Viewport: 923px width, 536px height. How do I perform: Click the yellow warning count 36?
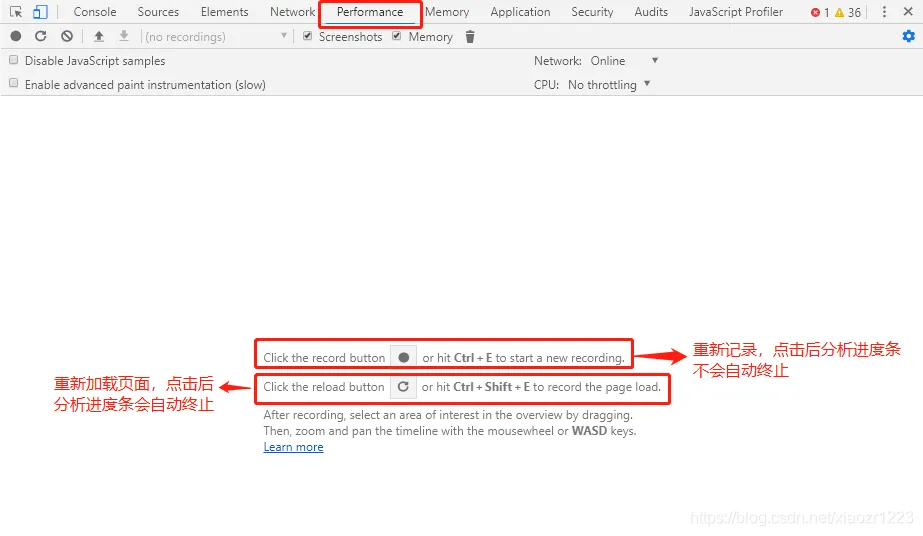tap(848, 12)
